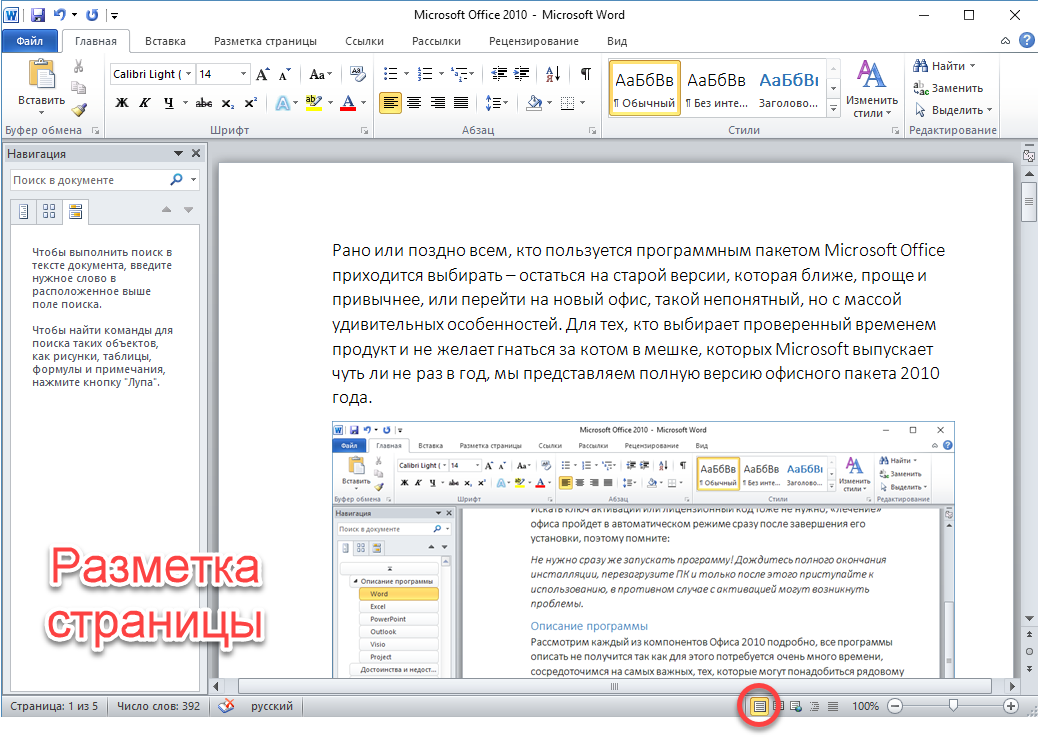Click the spell check icon in status bar
The image size is (1038, 741).
coord(226,706)
